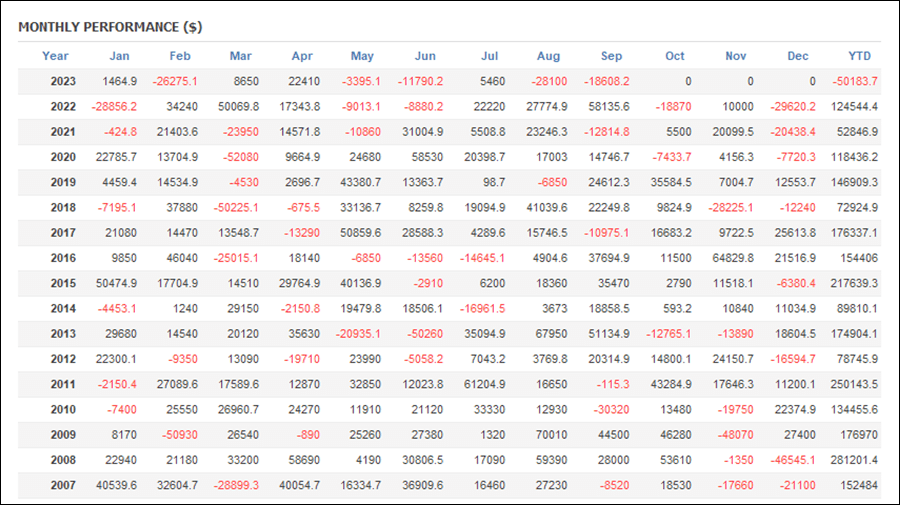The width and height of the screenshot is (900, 505).
Task: Select the 2018 year row label
Action: pyautogui.click(x=63, y=208)
